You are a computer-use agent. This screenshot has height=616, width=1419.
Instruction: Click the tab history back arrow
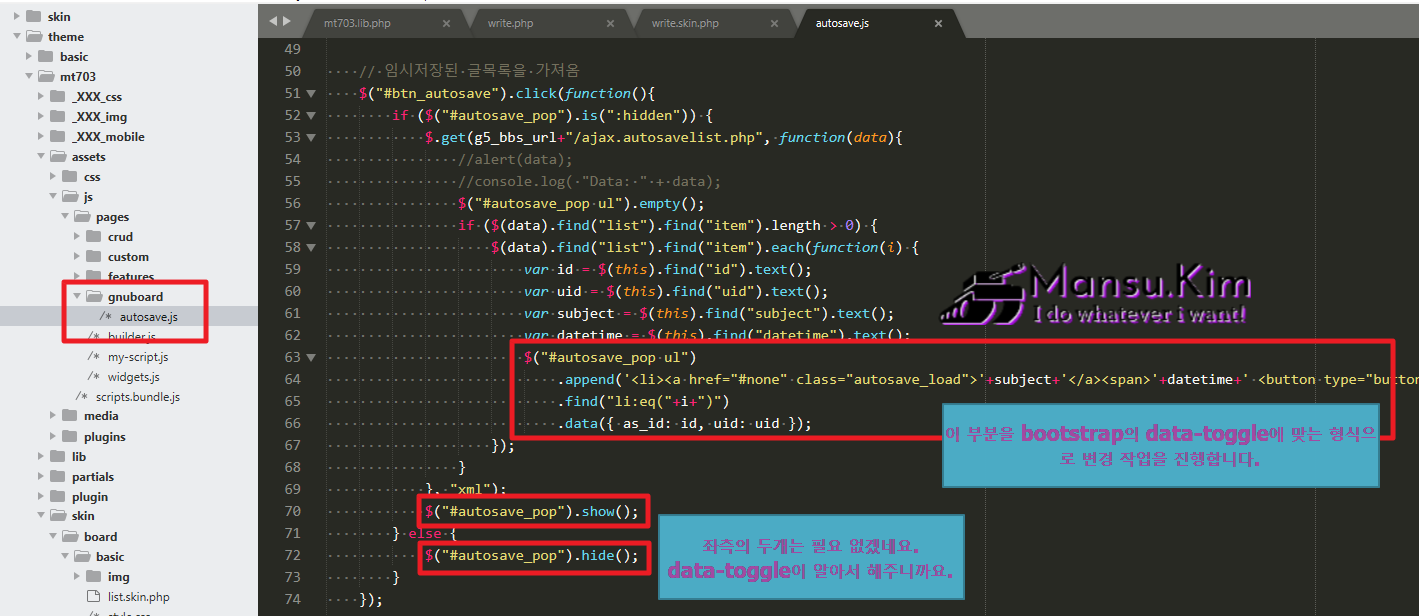click(274, 21)
